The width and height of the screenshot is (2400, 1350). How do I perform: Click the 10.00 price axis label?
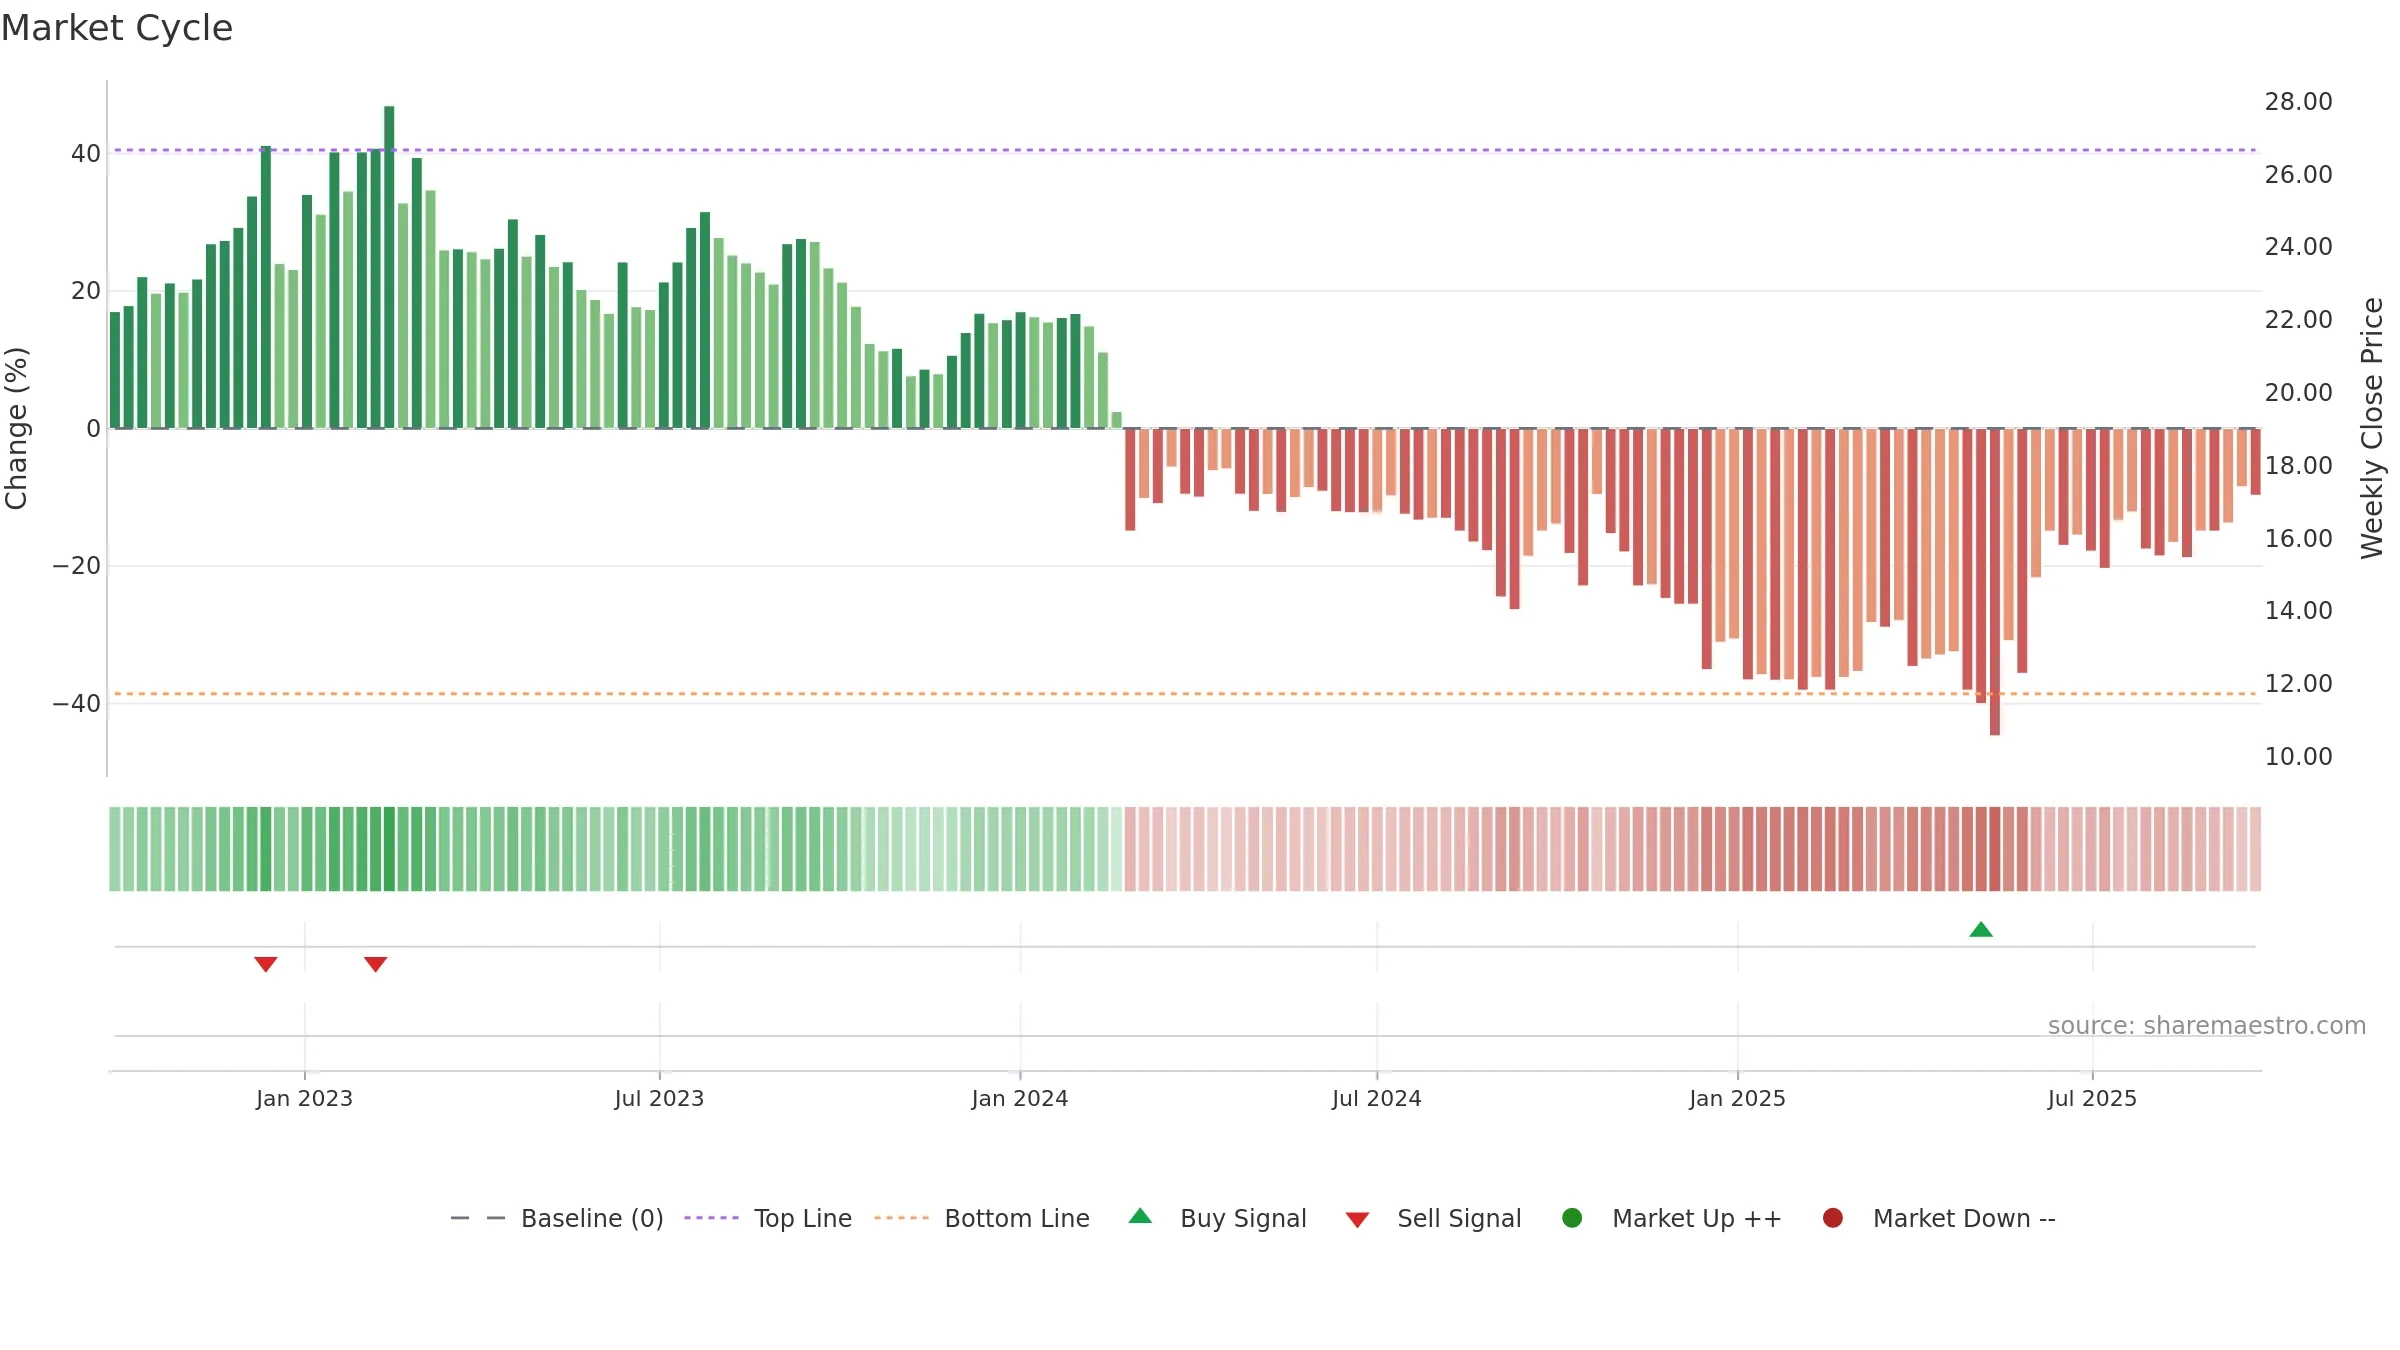(2298, 757)
